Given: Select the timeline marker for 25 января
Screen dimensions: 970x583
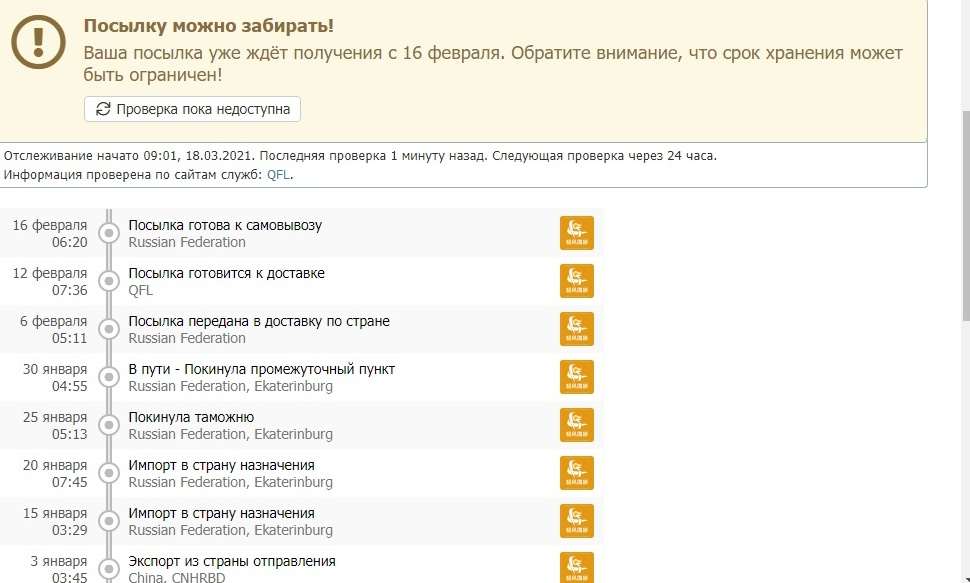Looking at the screenshot, I should [110, 426].
